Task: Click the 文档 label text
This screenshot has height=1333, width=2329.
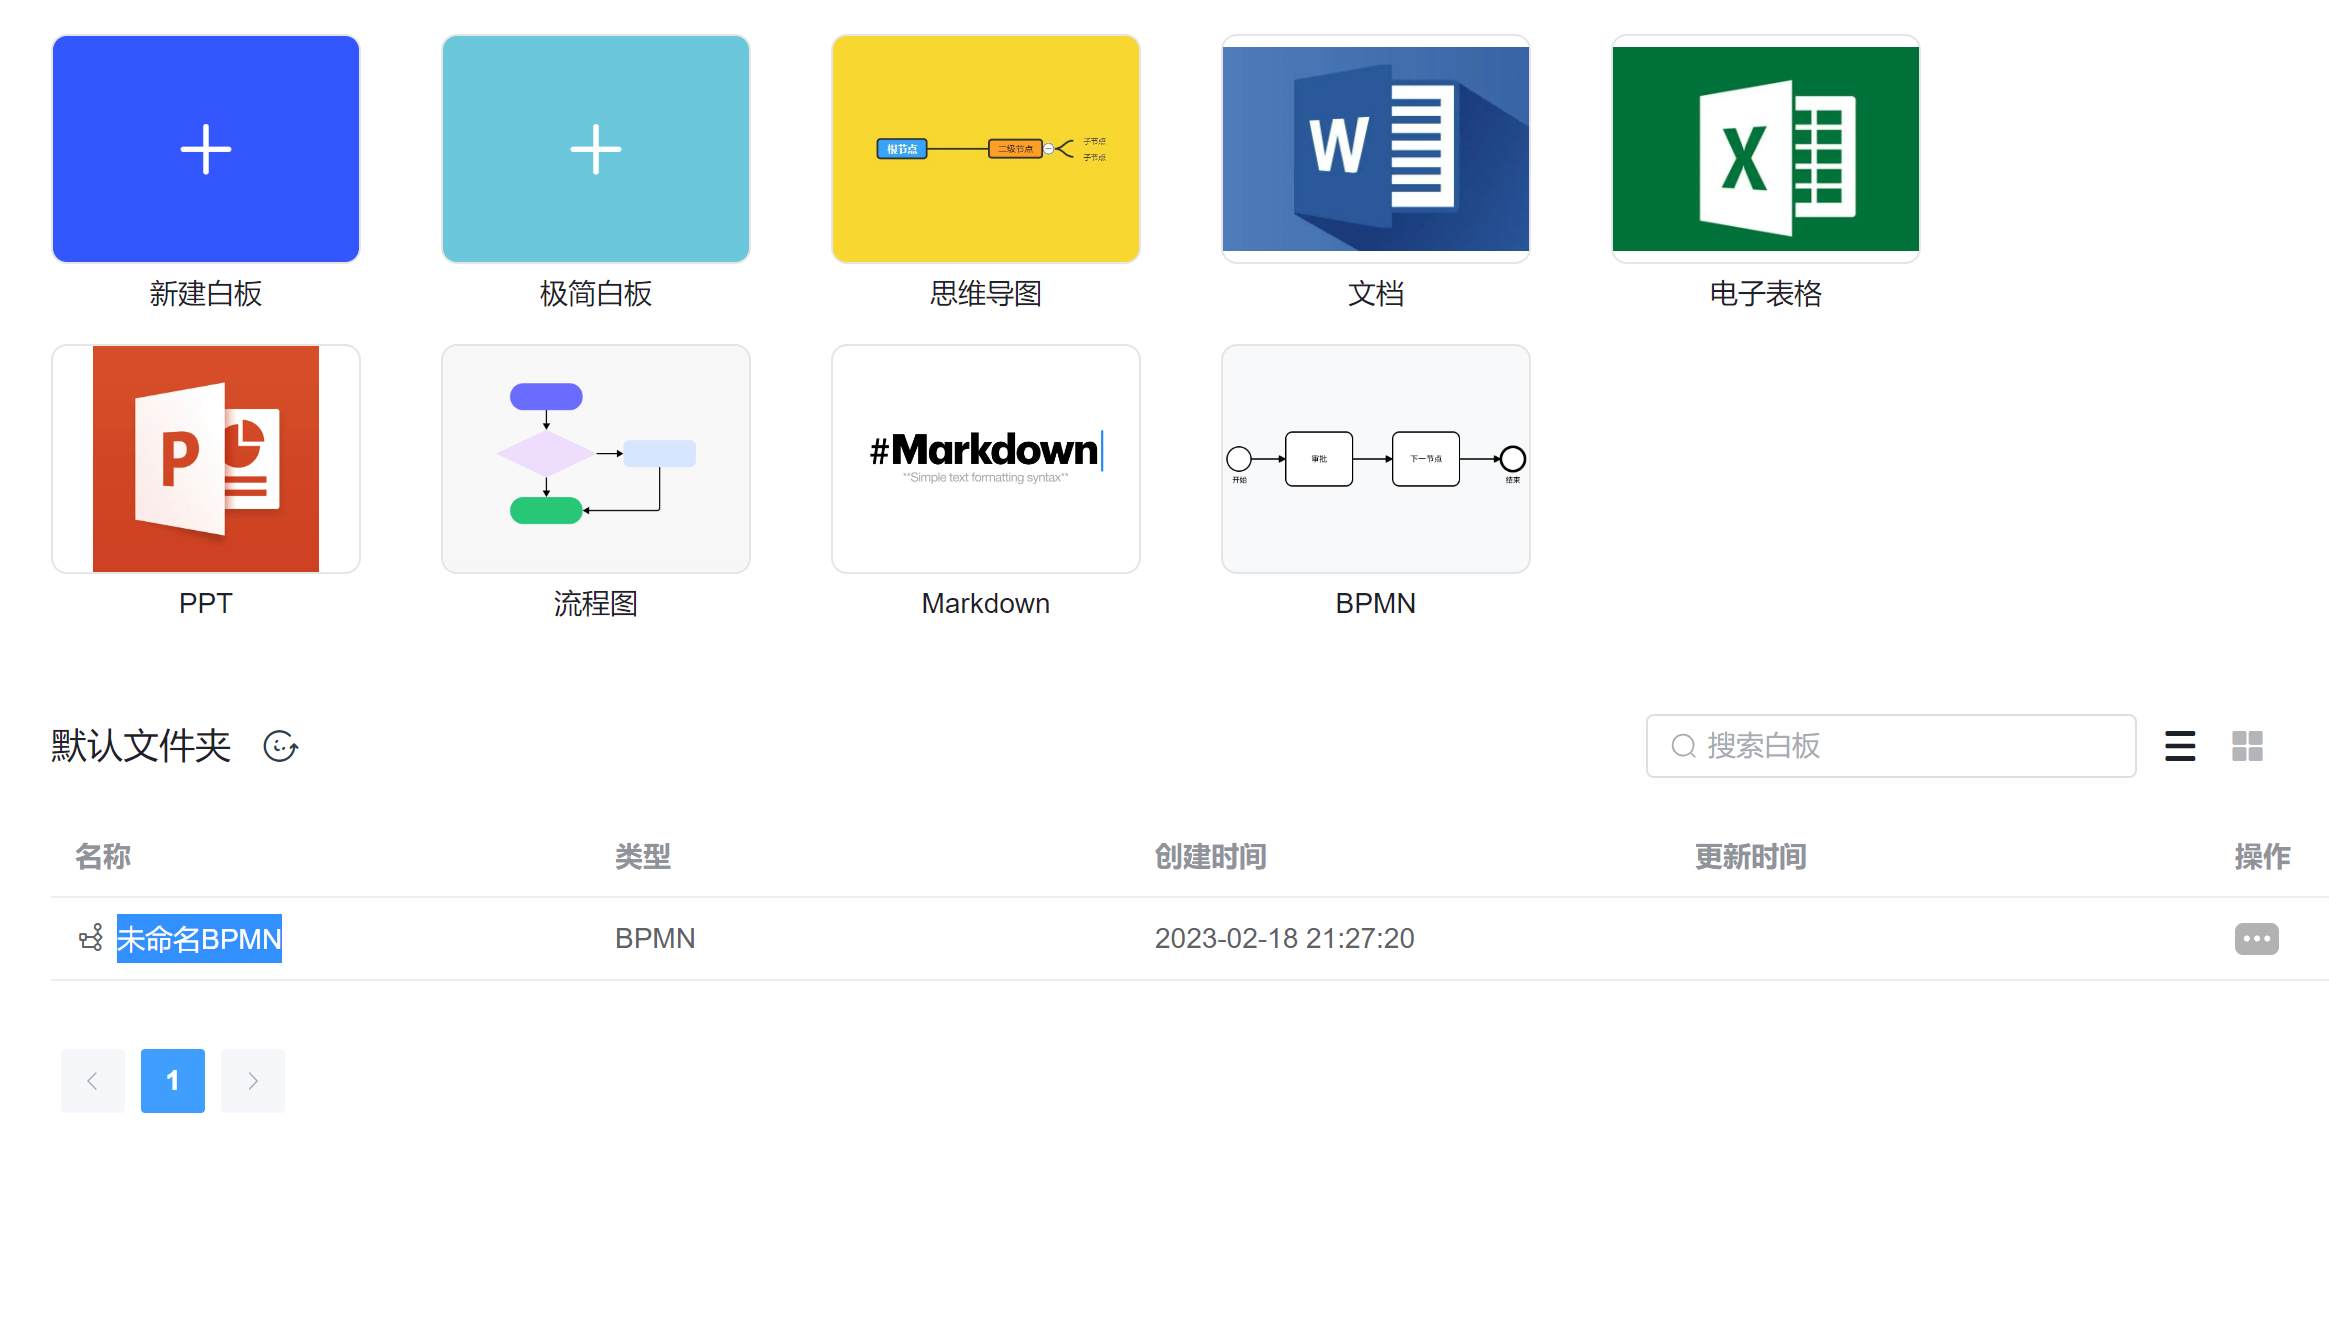Action: [1376, 294]
